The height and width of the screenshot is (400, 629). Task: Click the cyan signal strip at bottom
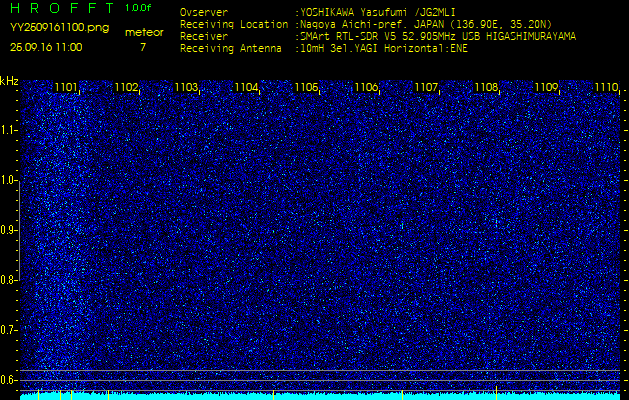320,396
